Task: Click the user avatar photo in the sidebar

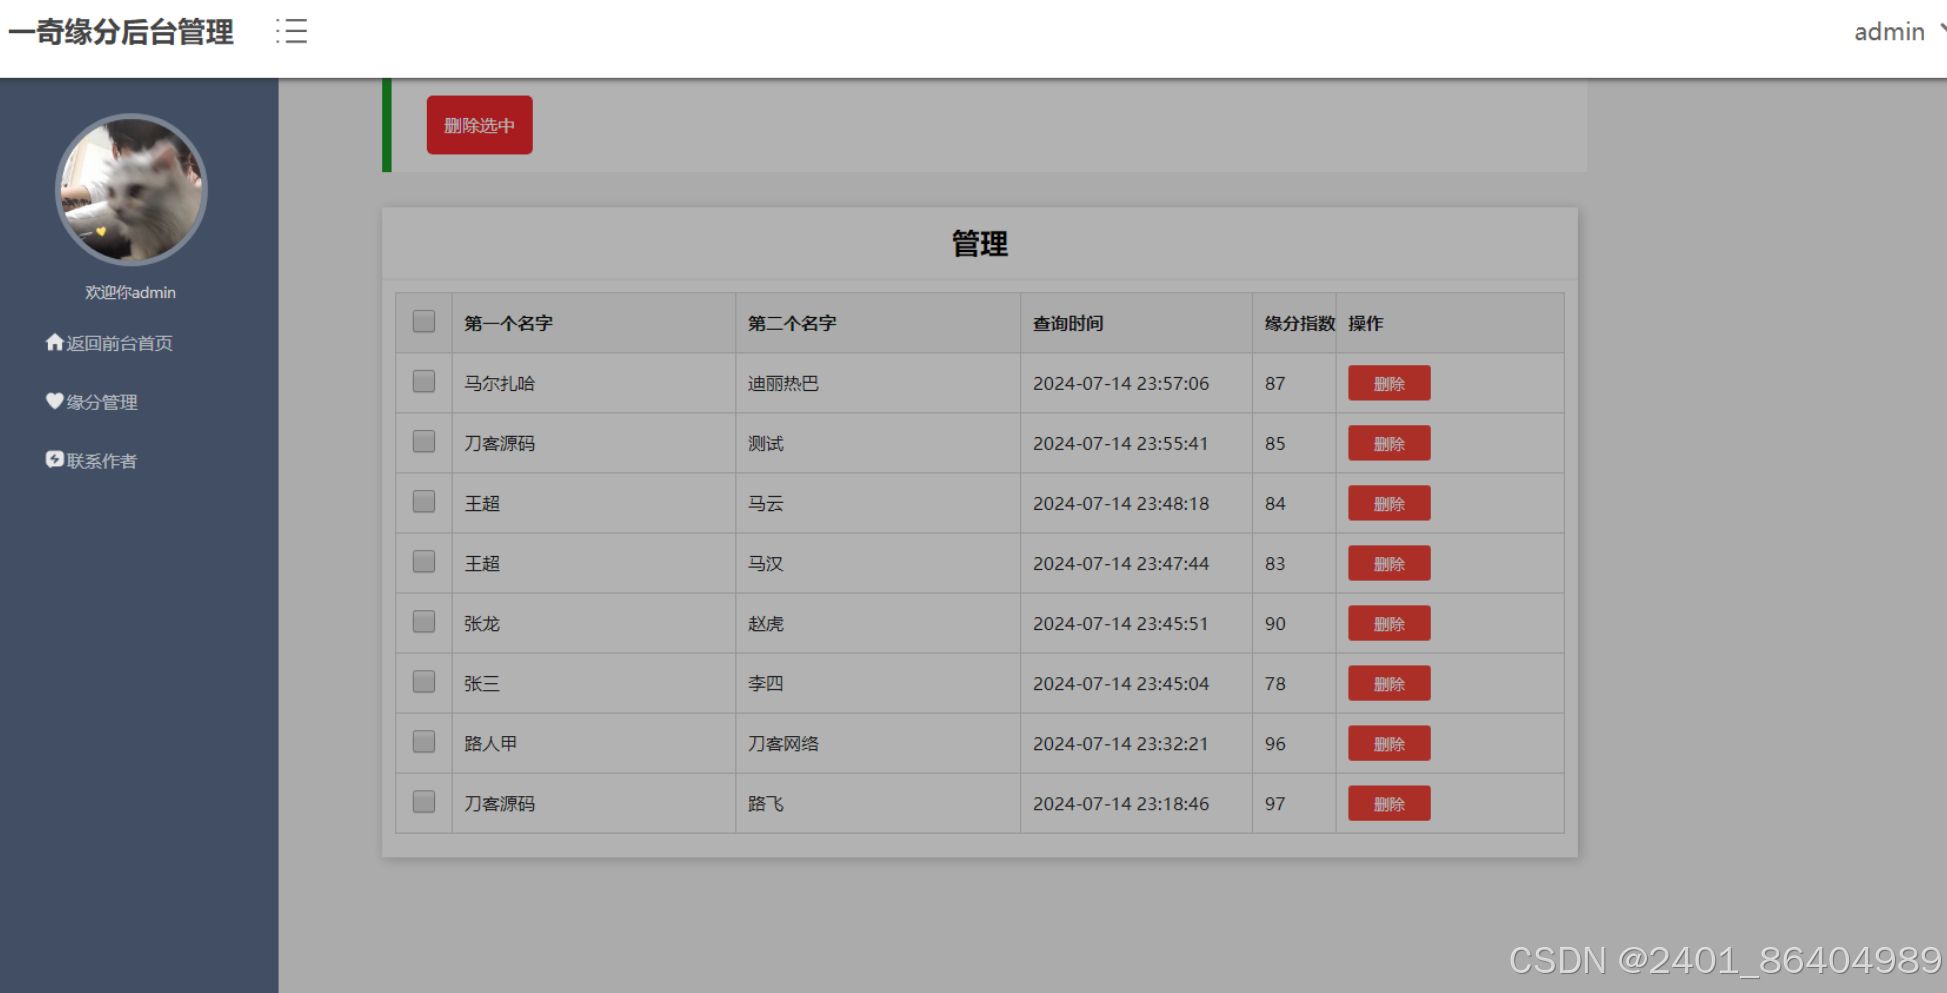Action: [130, 190]
